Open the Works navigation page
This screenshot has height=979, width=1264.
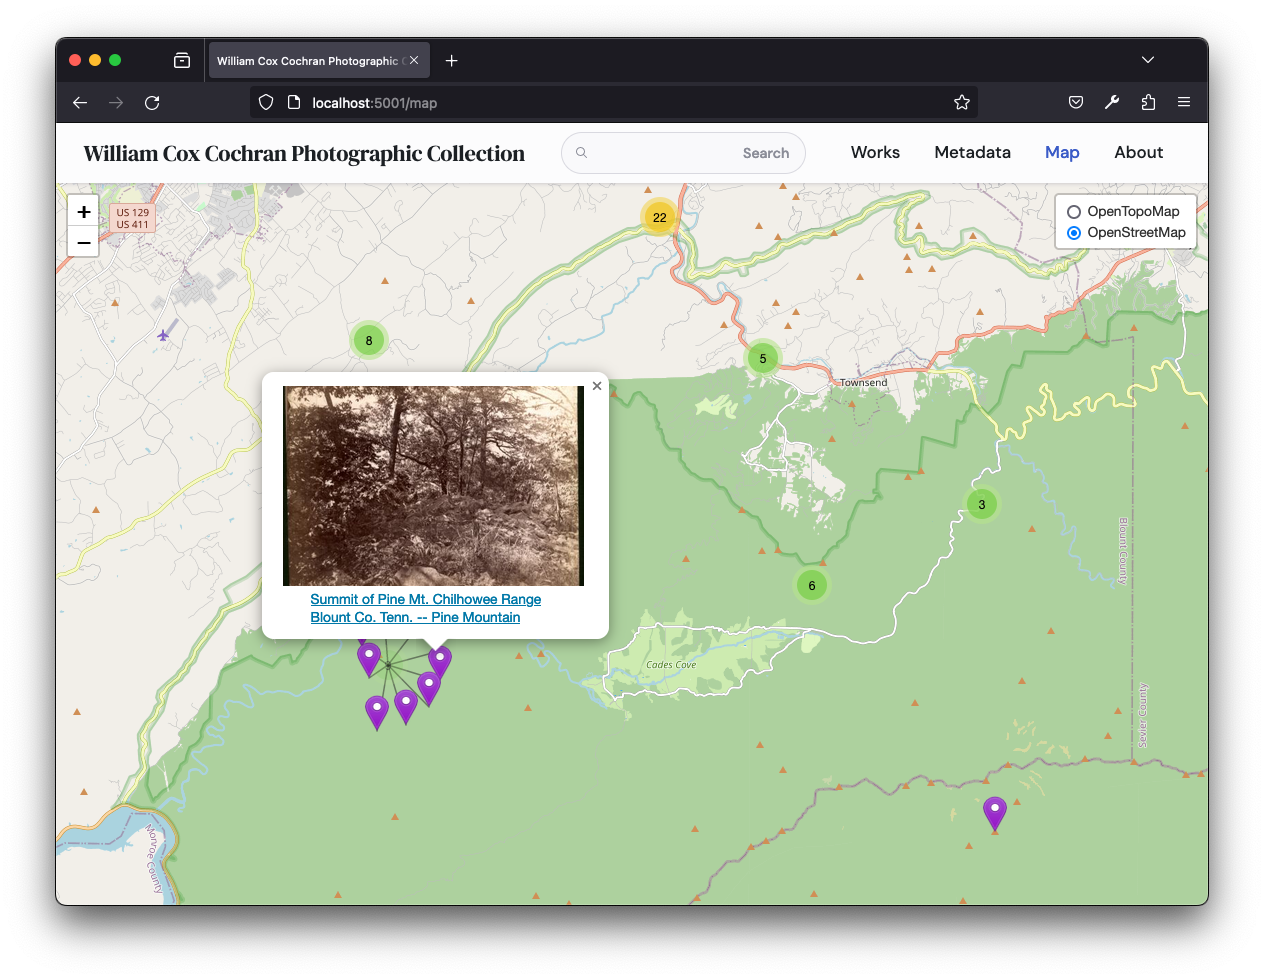(x=875, y=153)
